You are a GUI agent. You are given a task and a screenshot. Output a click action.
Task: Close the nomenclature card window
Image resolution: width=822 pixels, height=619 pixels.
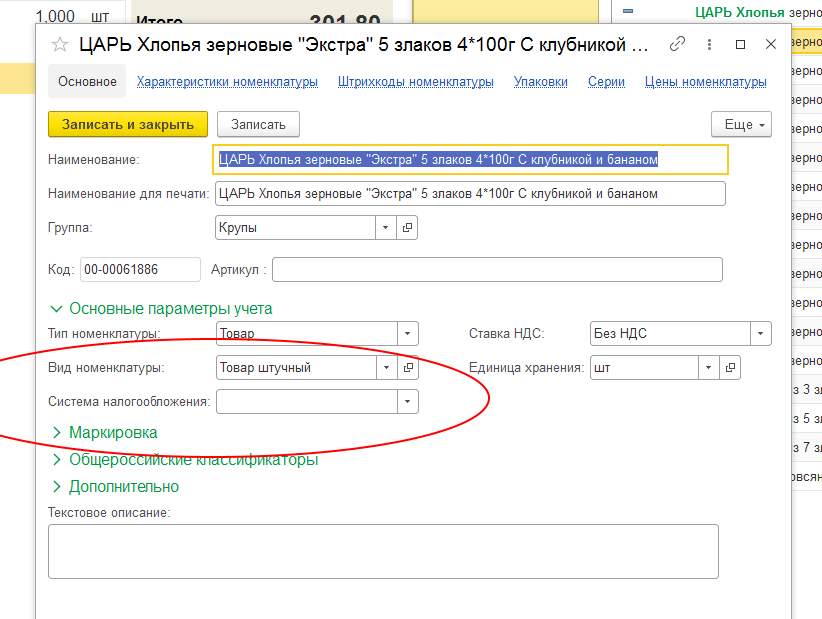pyautogui.click(x=771, y=45)
